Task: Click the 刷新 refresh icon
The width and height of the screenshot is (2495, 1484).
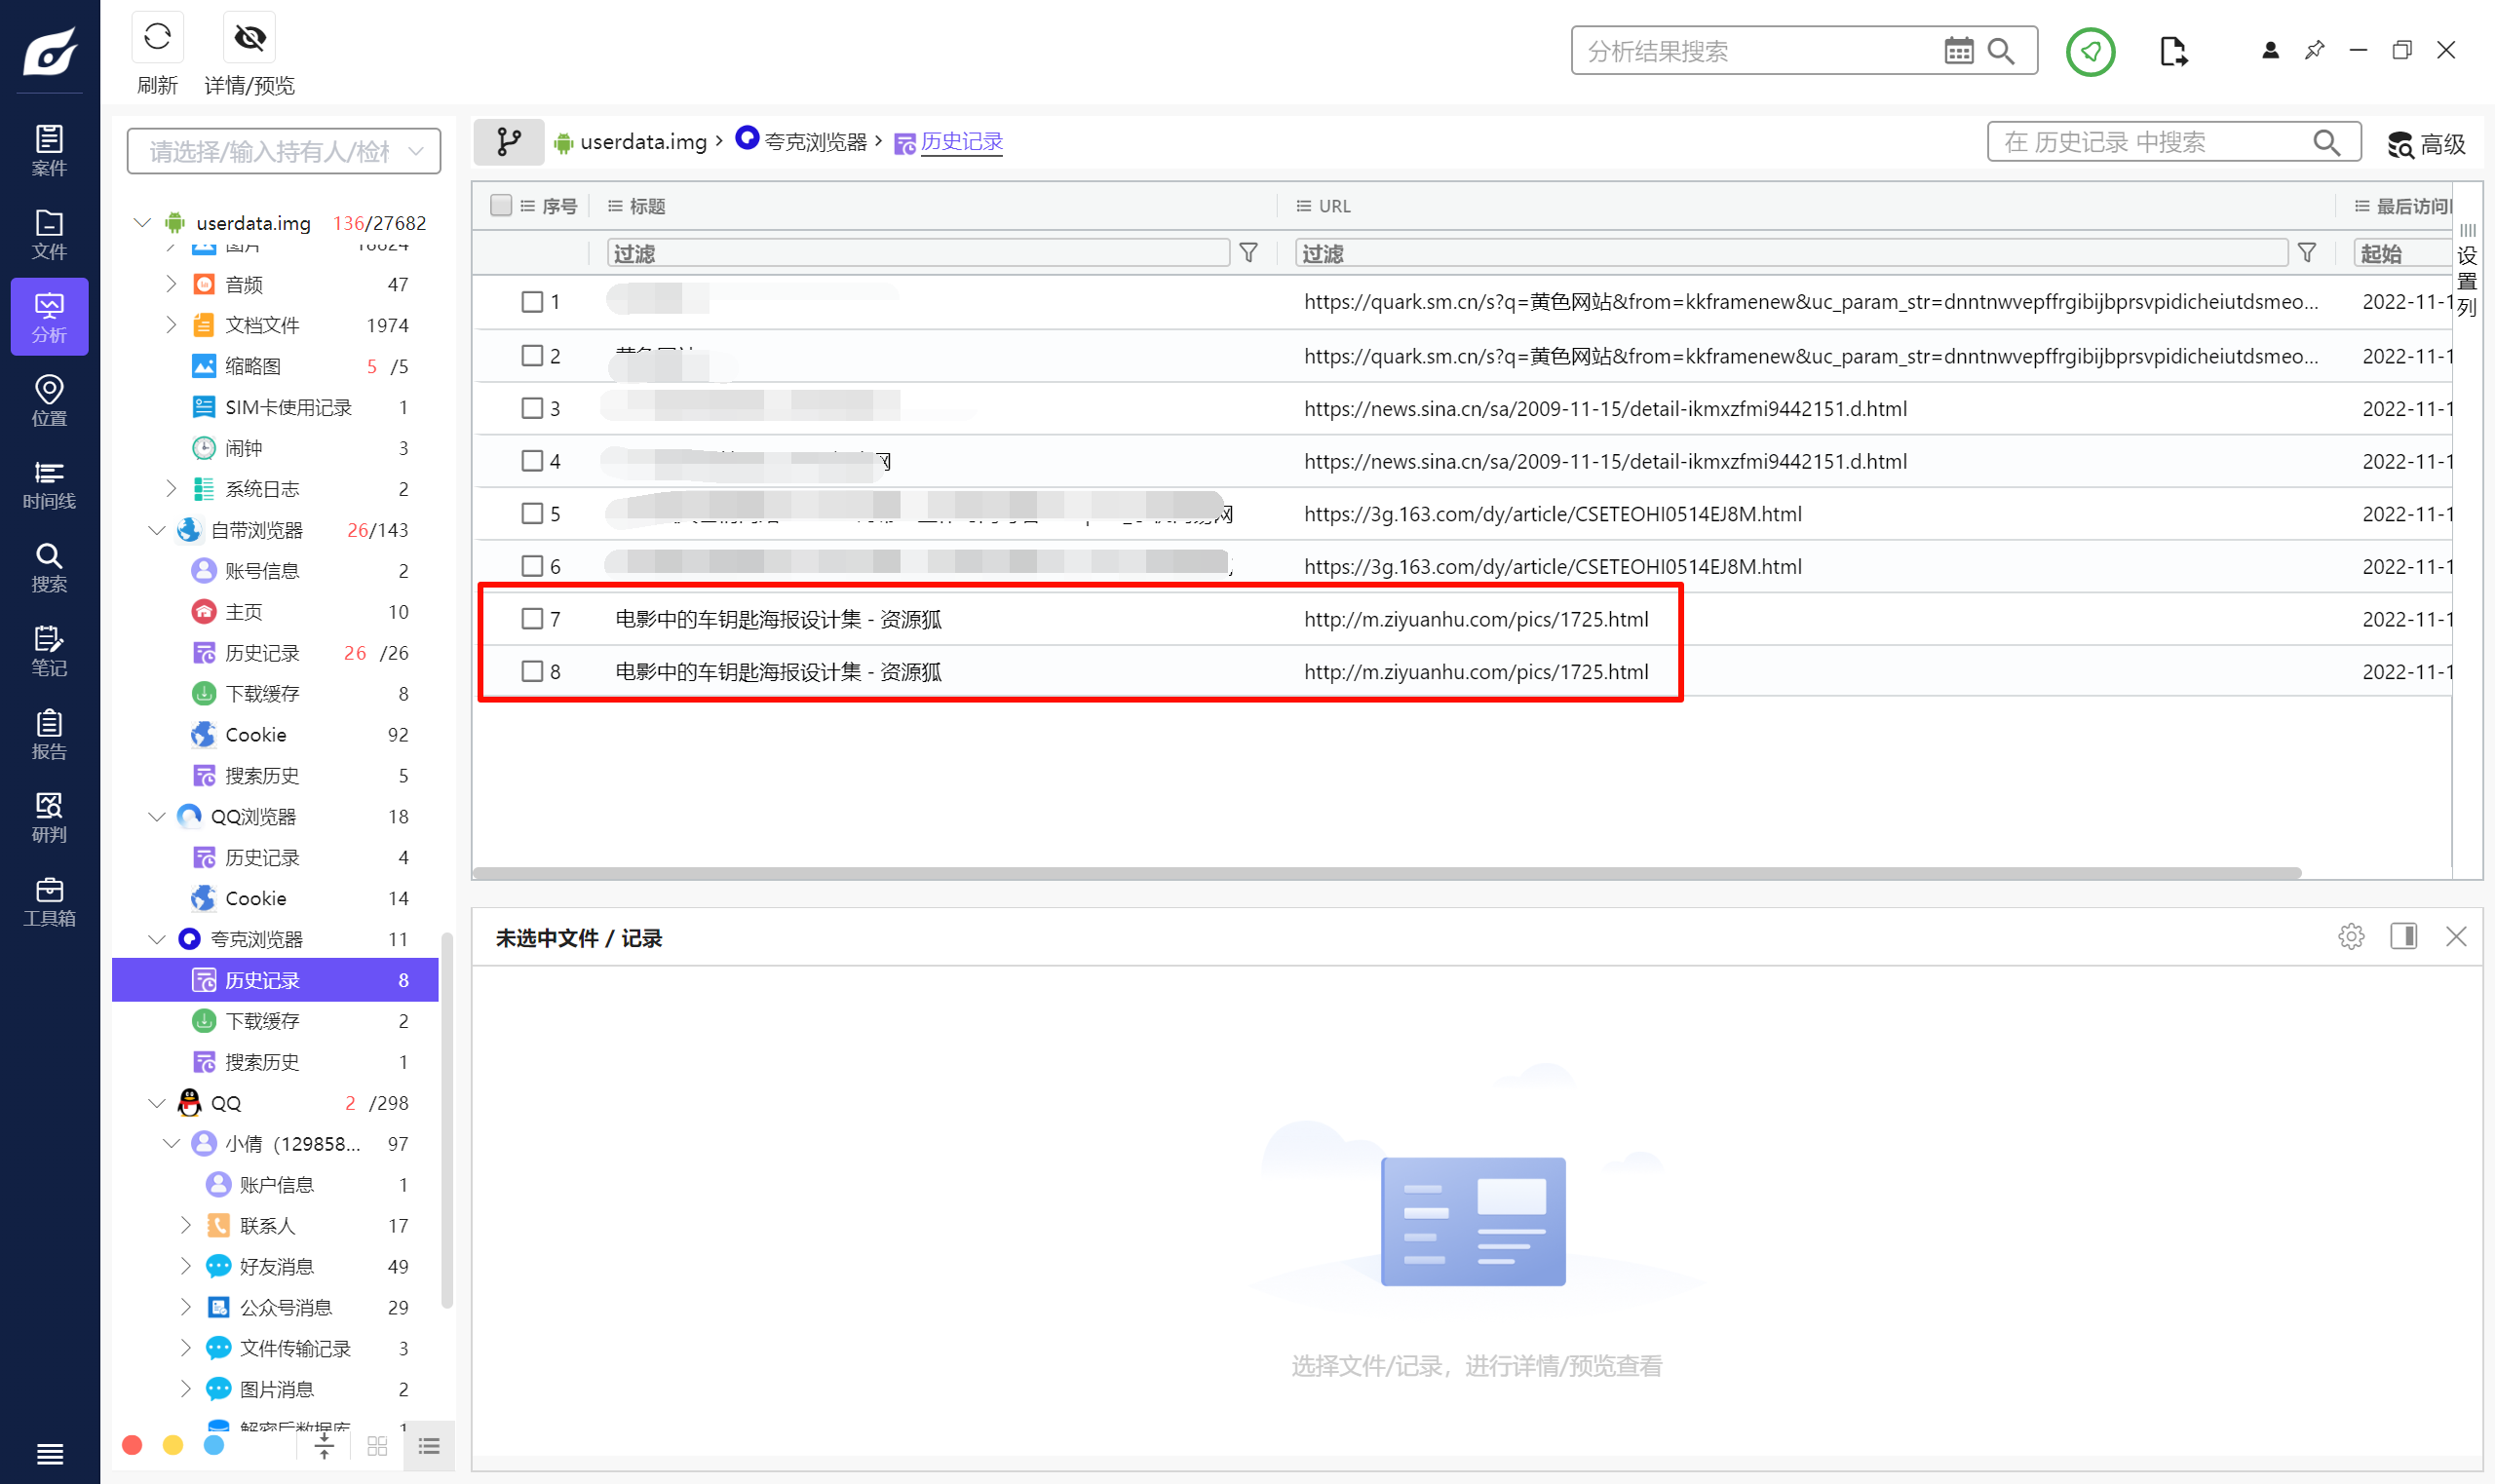Action: point(157,38)
